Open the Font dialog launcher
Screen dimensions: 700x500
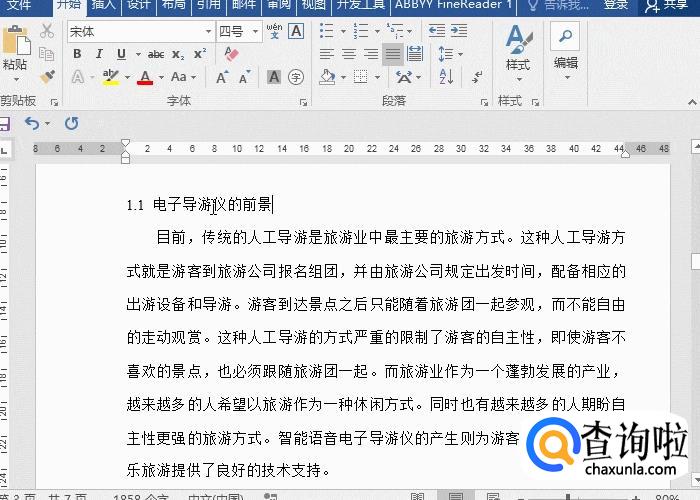[303, 103]
